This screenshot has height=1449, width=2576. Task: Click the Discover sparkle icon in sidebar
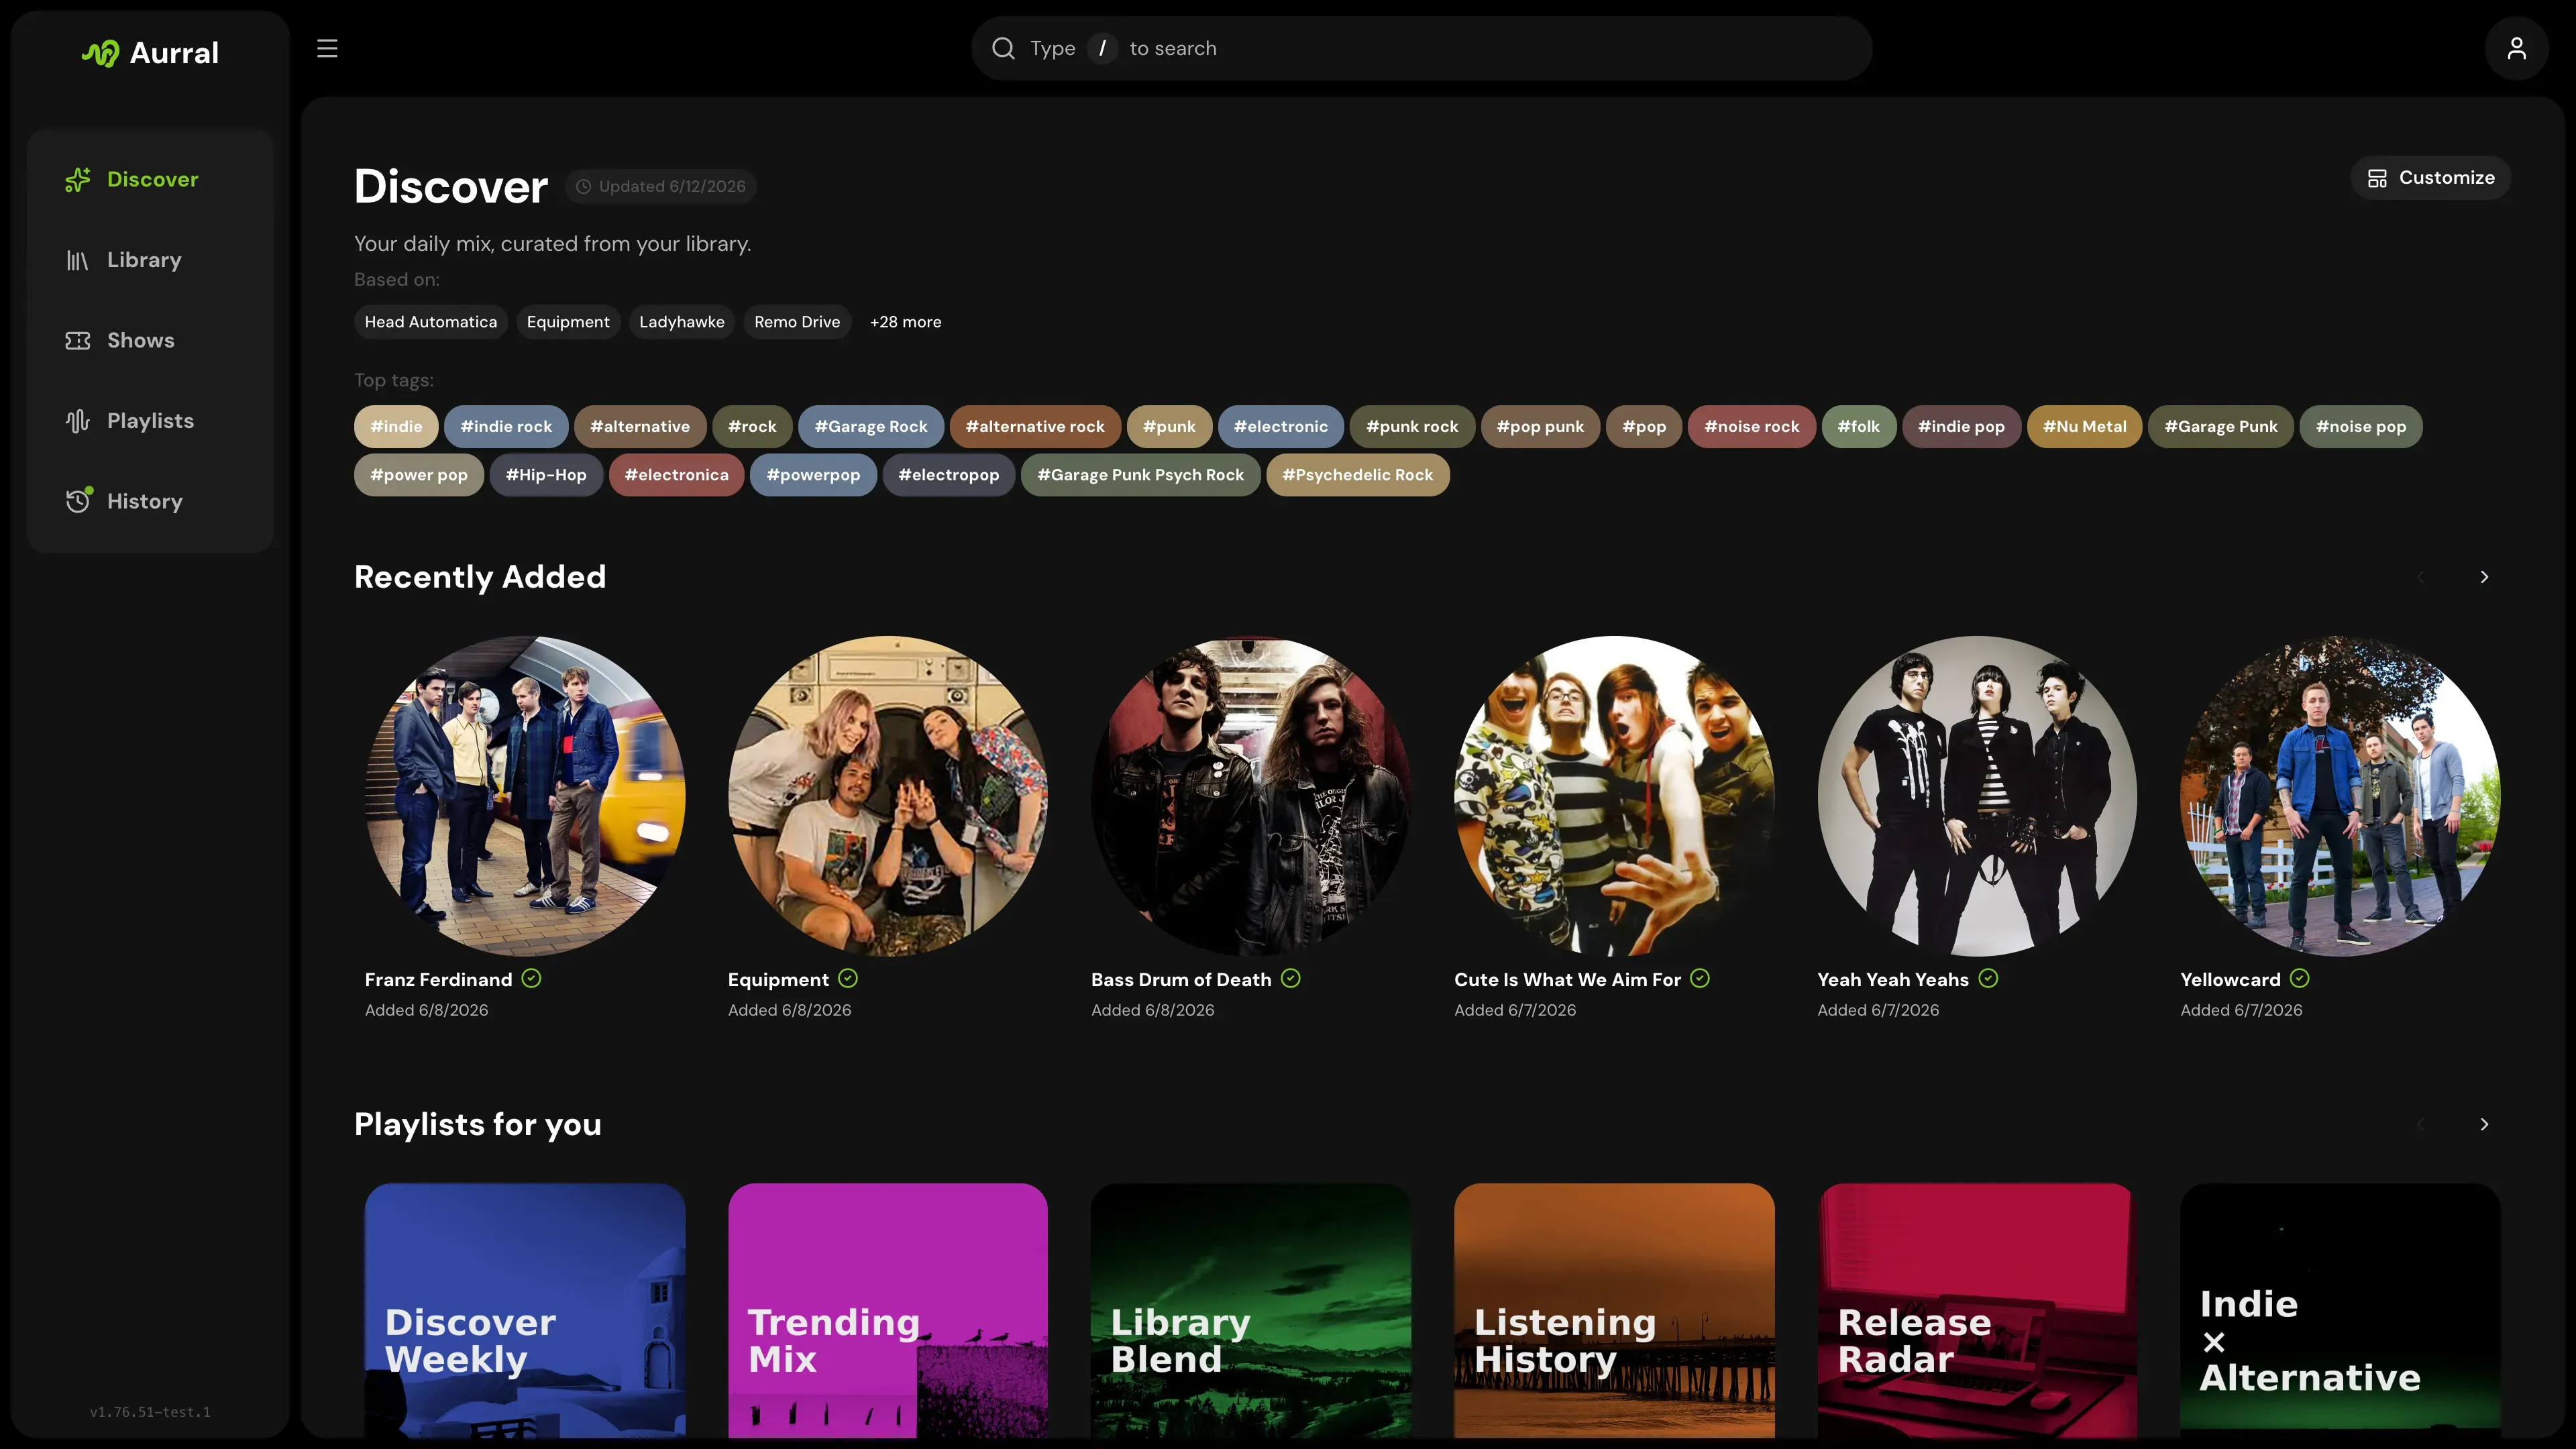(78, 179)
